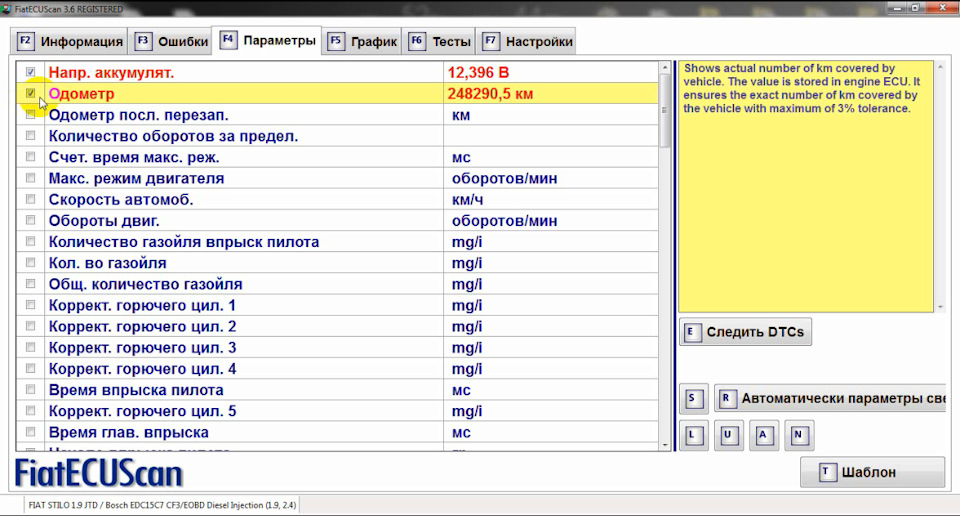960x516 pixels.
Task: Click parameter list scroll down arrow
Action: pyautogui.click(x=665, y=446)
